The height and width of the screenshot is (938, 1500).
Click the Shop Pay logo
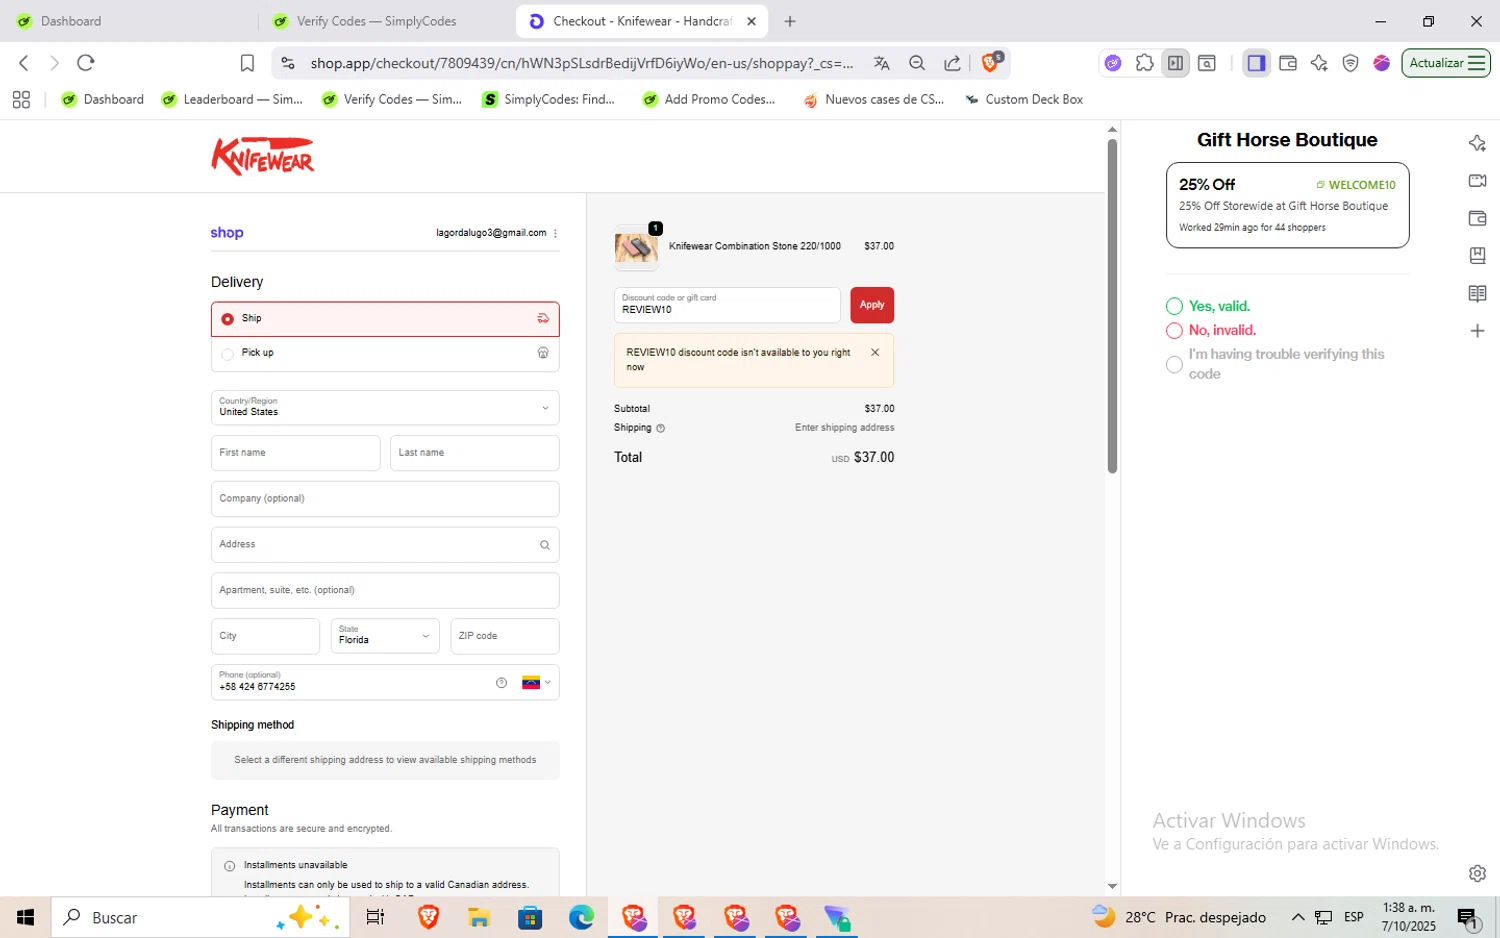(227, 233)
